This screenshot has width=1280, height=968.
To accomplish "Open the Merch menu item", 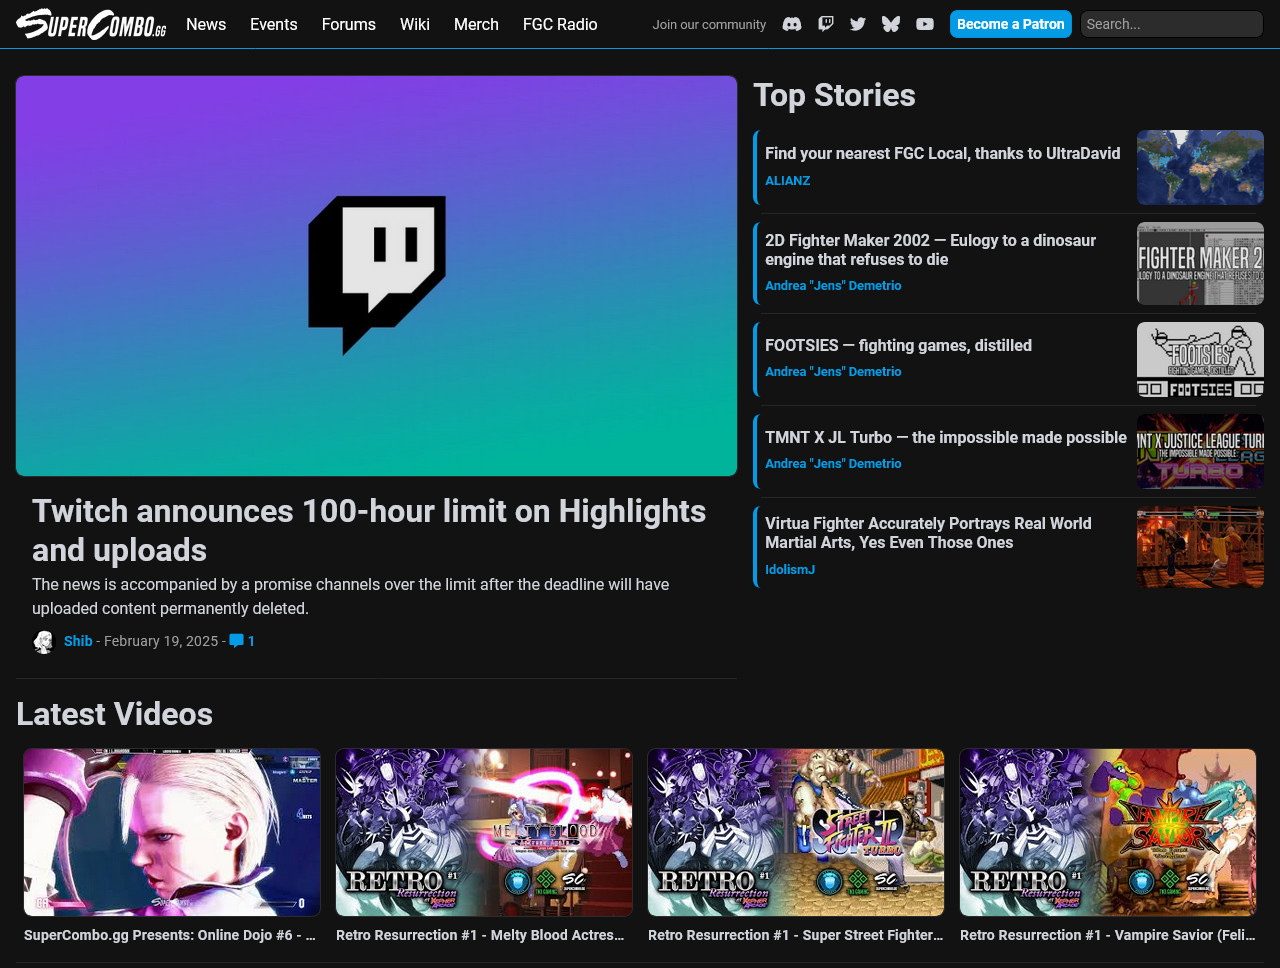I will click(x=476, y=24).
